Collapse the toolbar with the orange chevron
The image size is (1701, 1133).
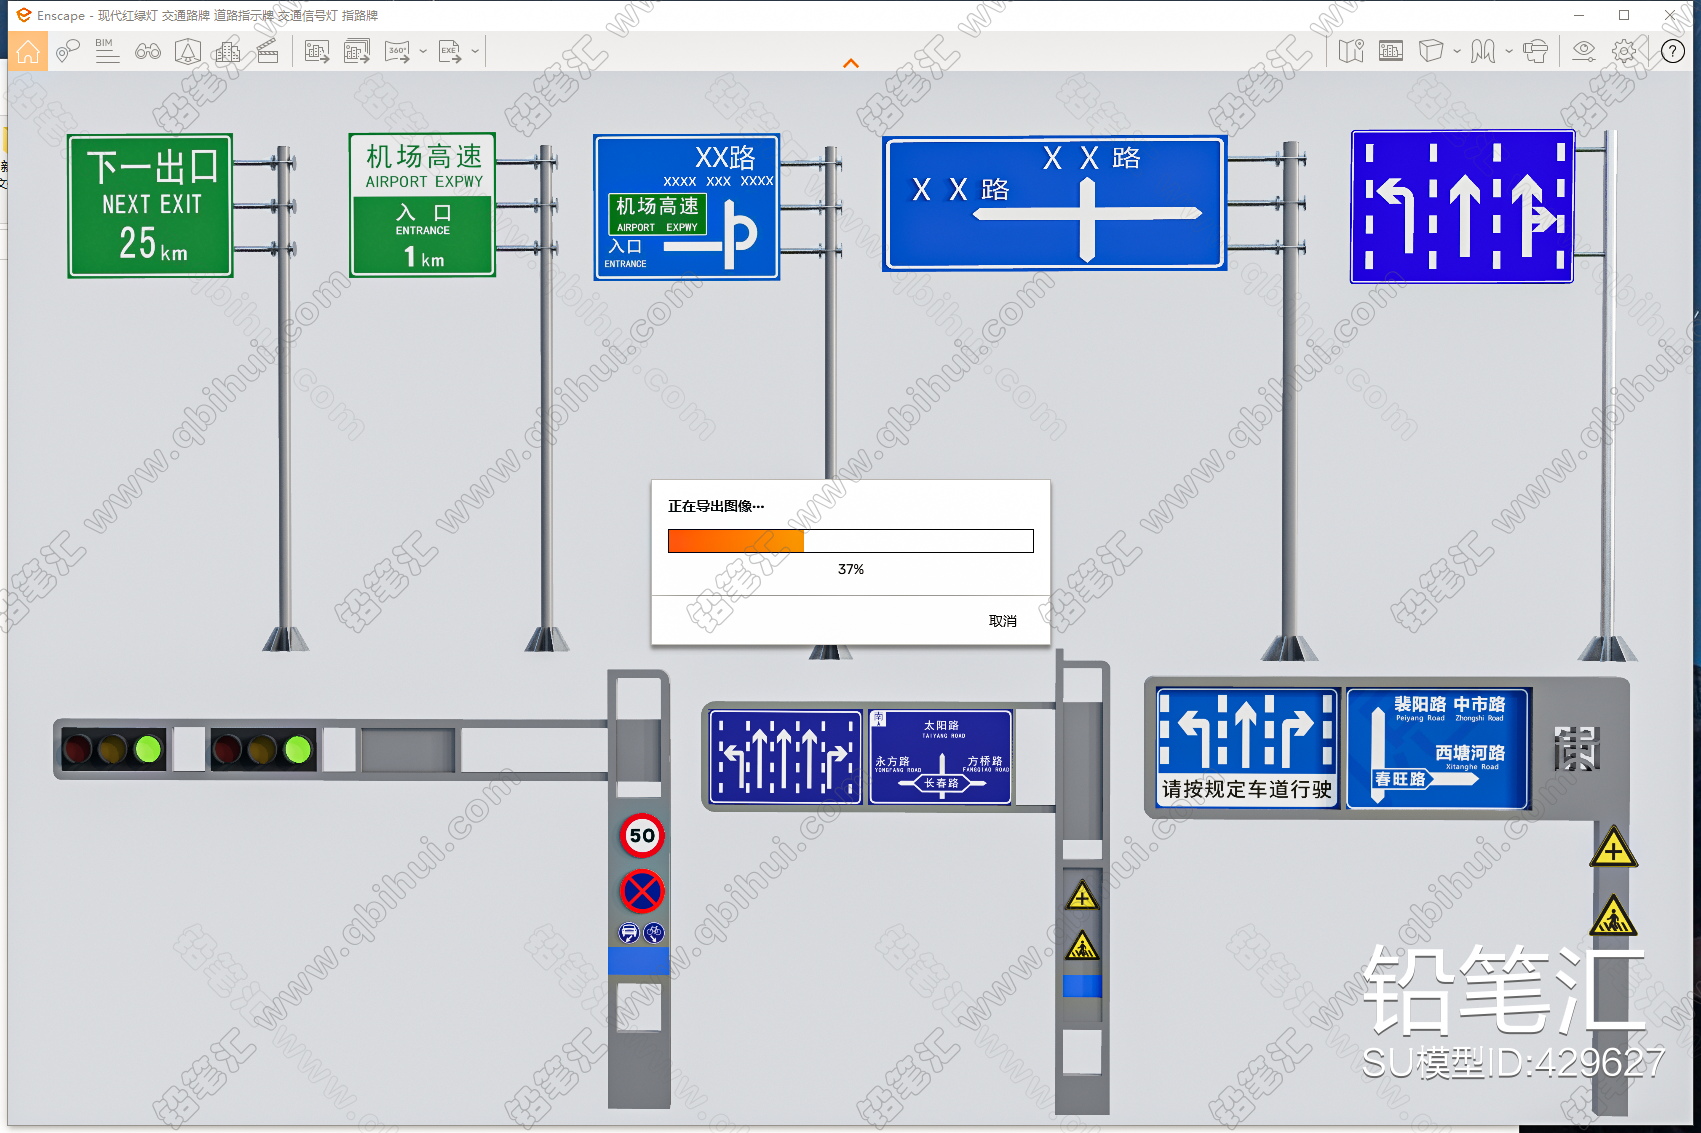851,63
